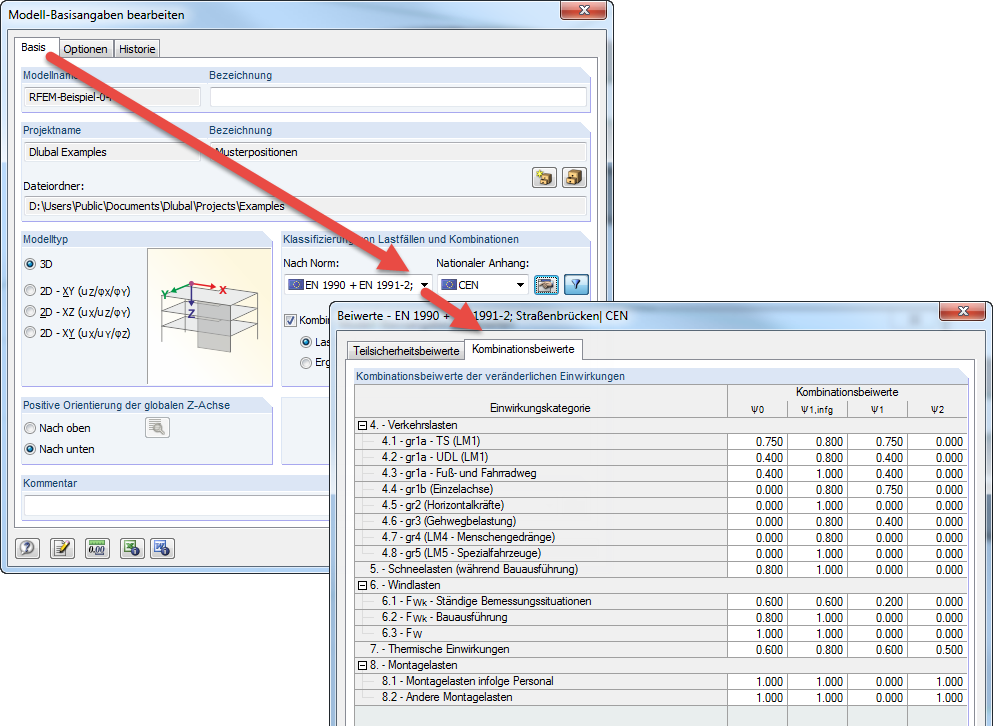The height and width of the screenshot is (726, 994).
Task: Open the edit comment notepad icon
Action: click(x=61, y=548)
